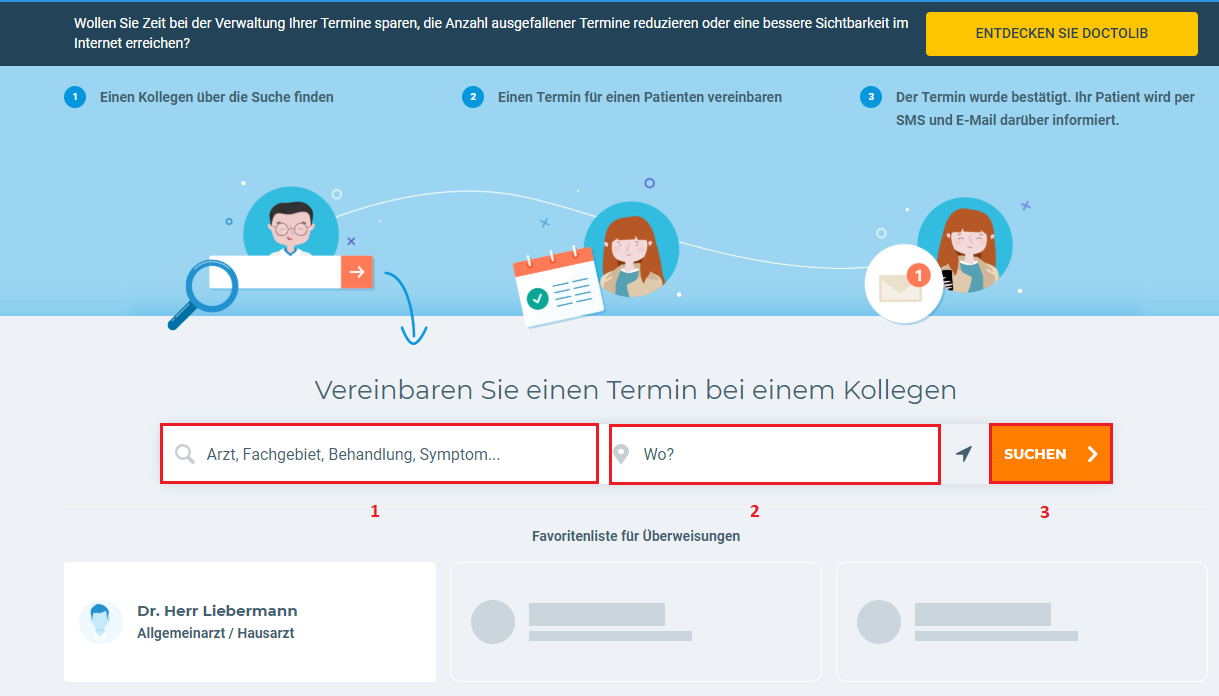Click the magnifier icon in the doctor search field

coord(185,454)
